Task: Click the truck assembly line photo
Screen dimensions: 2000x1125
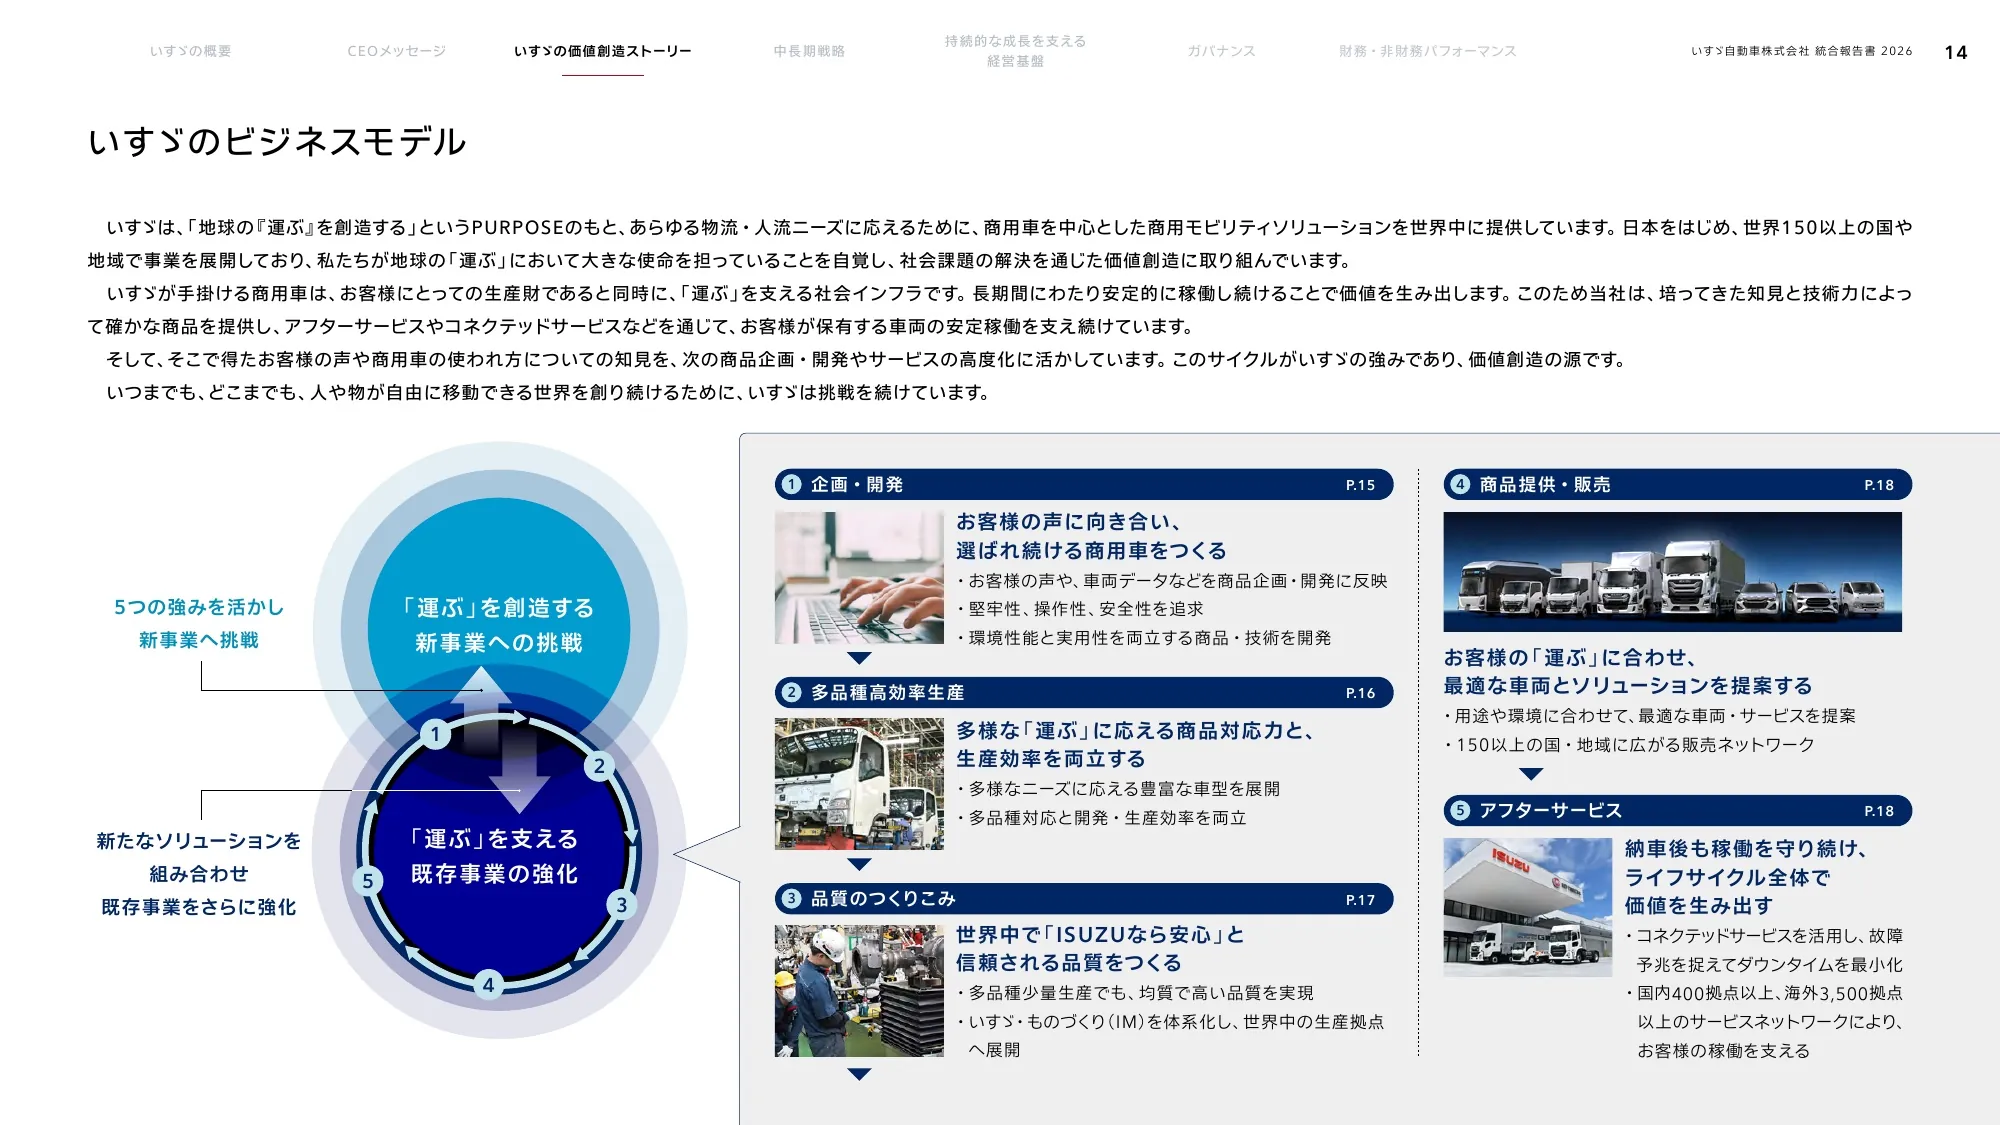Action: [x=859, y=784]
